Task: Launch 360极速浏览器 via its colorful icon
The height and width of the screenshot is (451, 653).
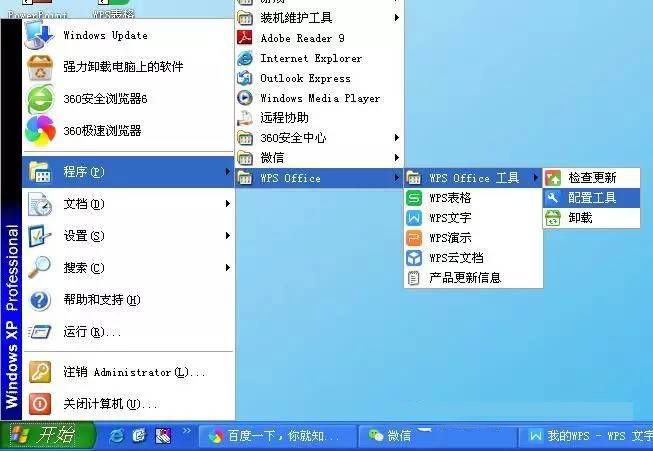Action: pos(40,131)
